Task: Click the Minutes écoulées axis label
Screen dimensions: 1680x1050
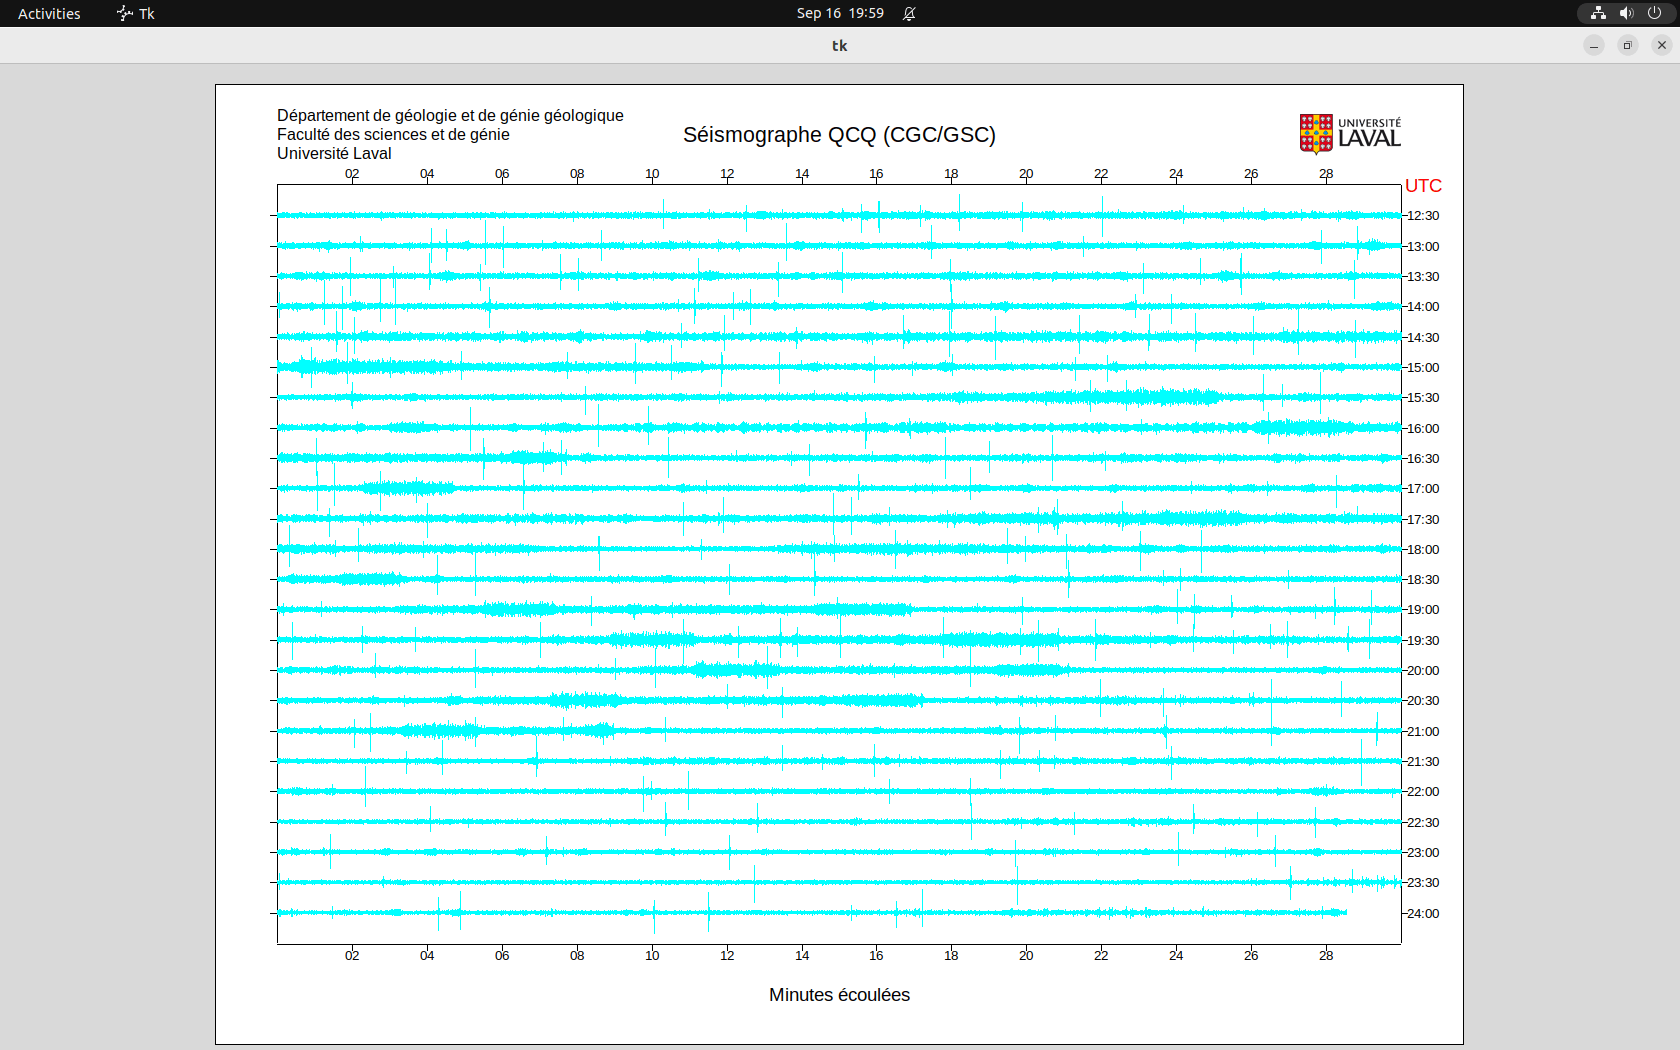Action: (839, 995)
